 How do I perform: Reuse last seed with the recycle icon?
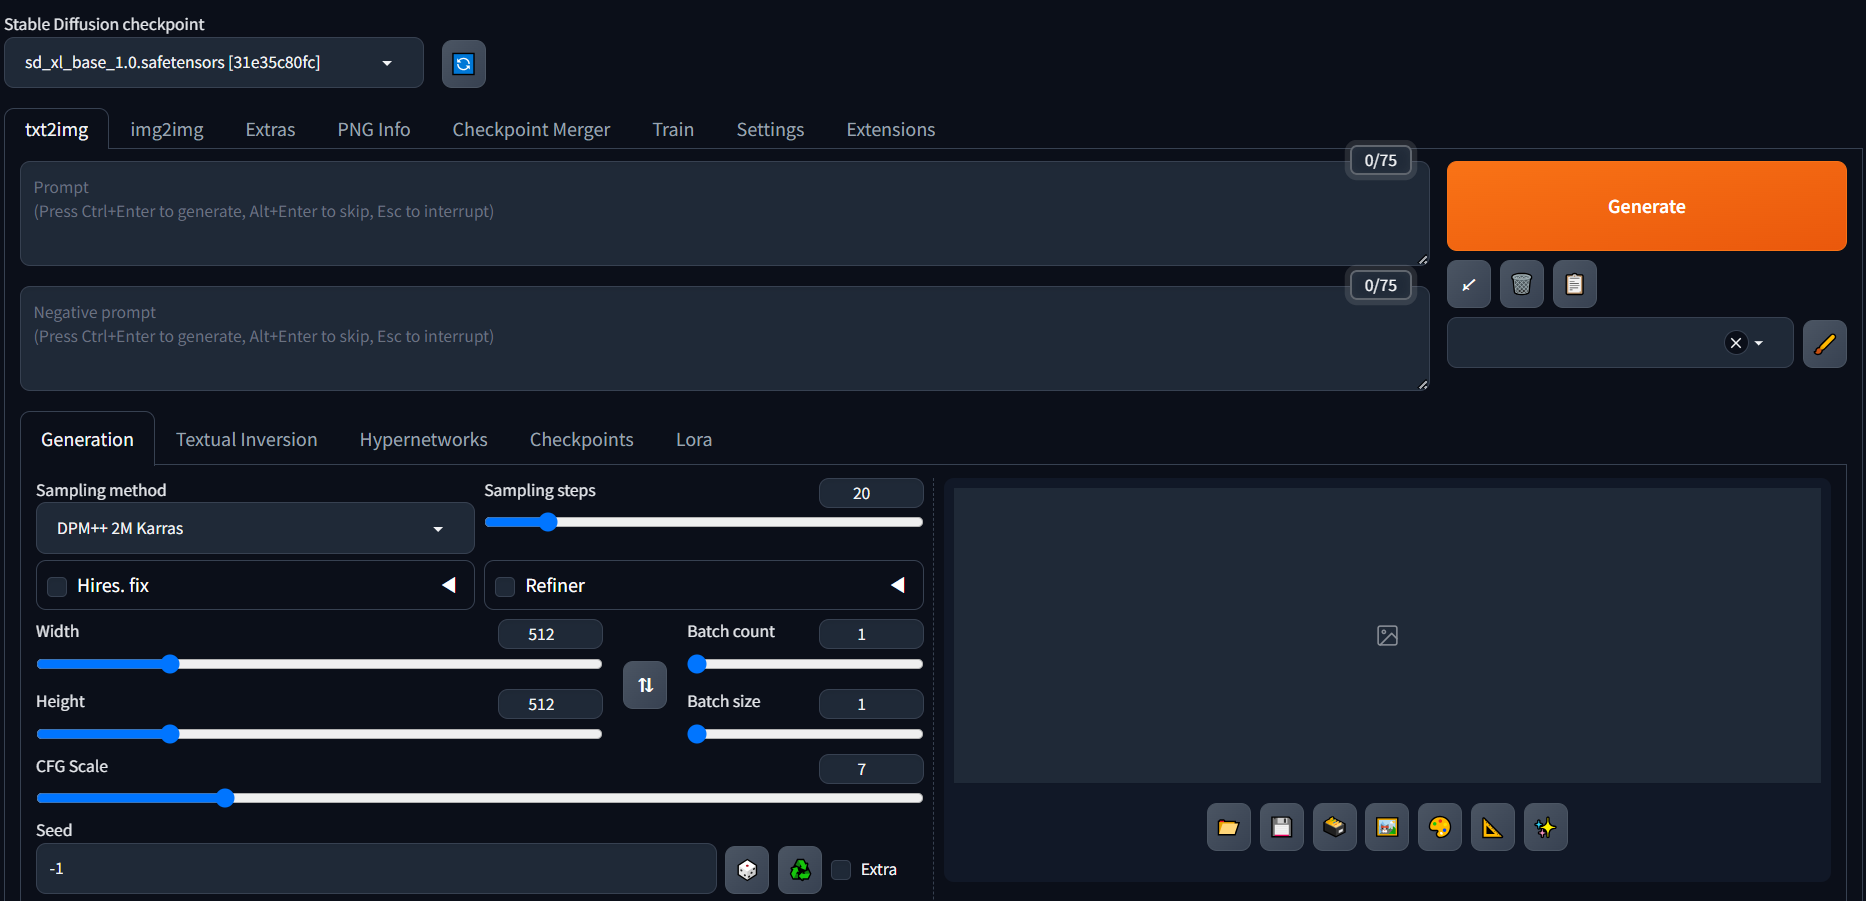pyautogui.click(x=800, y=870)
